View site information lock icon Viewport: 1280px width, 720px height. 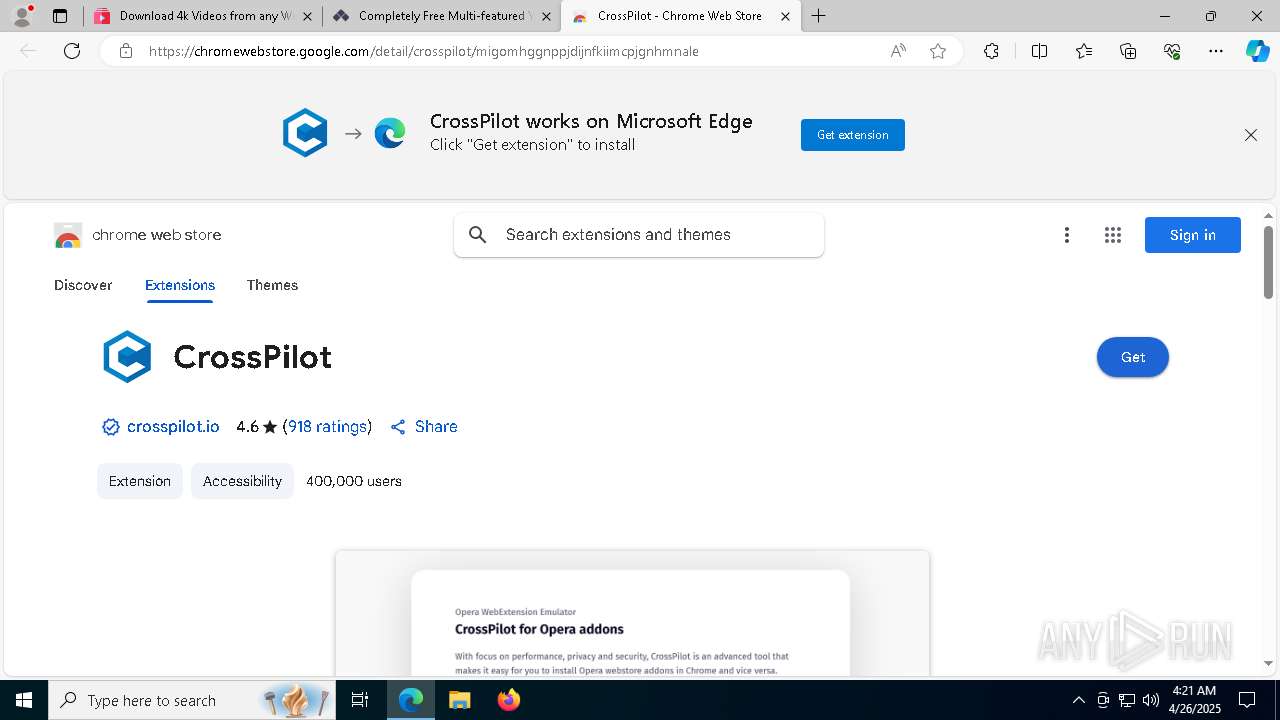(126, 51)
